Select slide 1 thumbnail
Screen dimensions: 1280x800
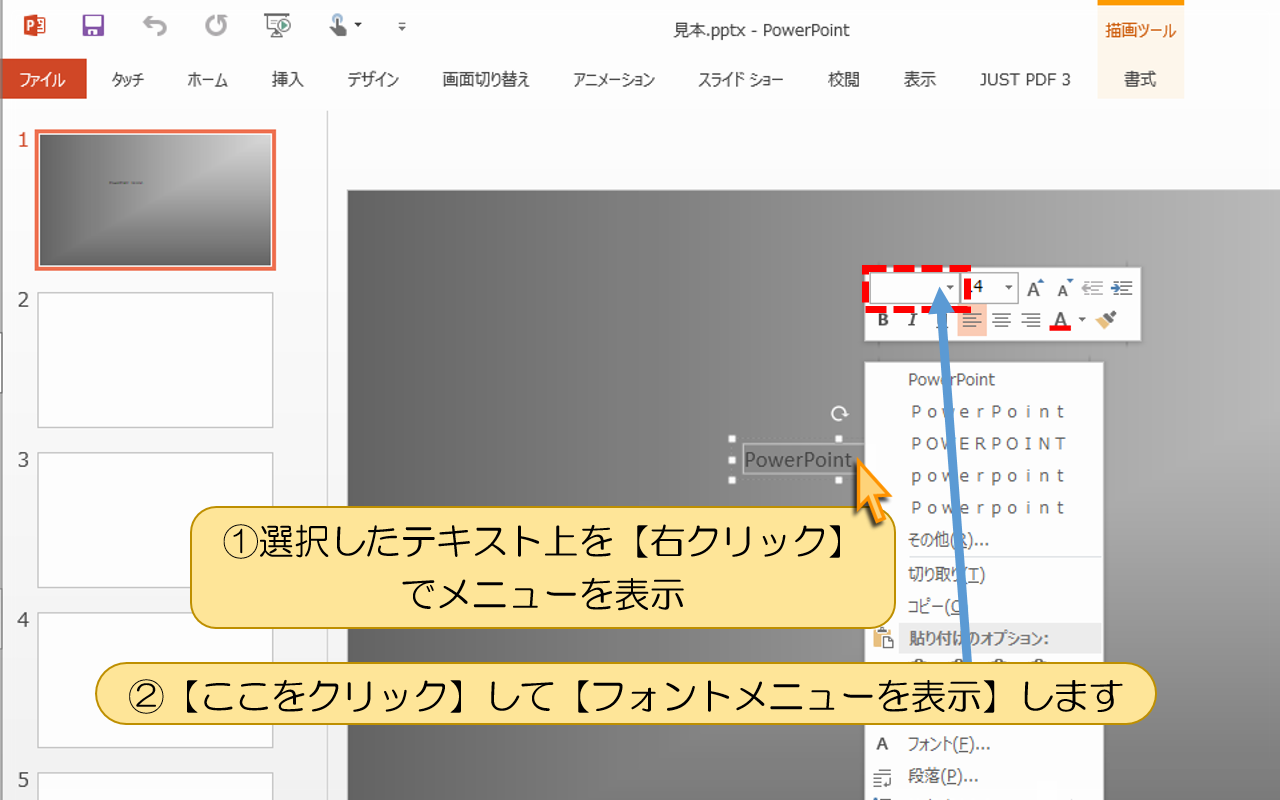pos(155,200)
